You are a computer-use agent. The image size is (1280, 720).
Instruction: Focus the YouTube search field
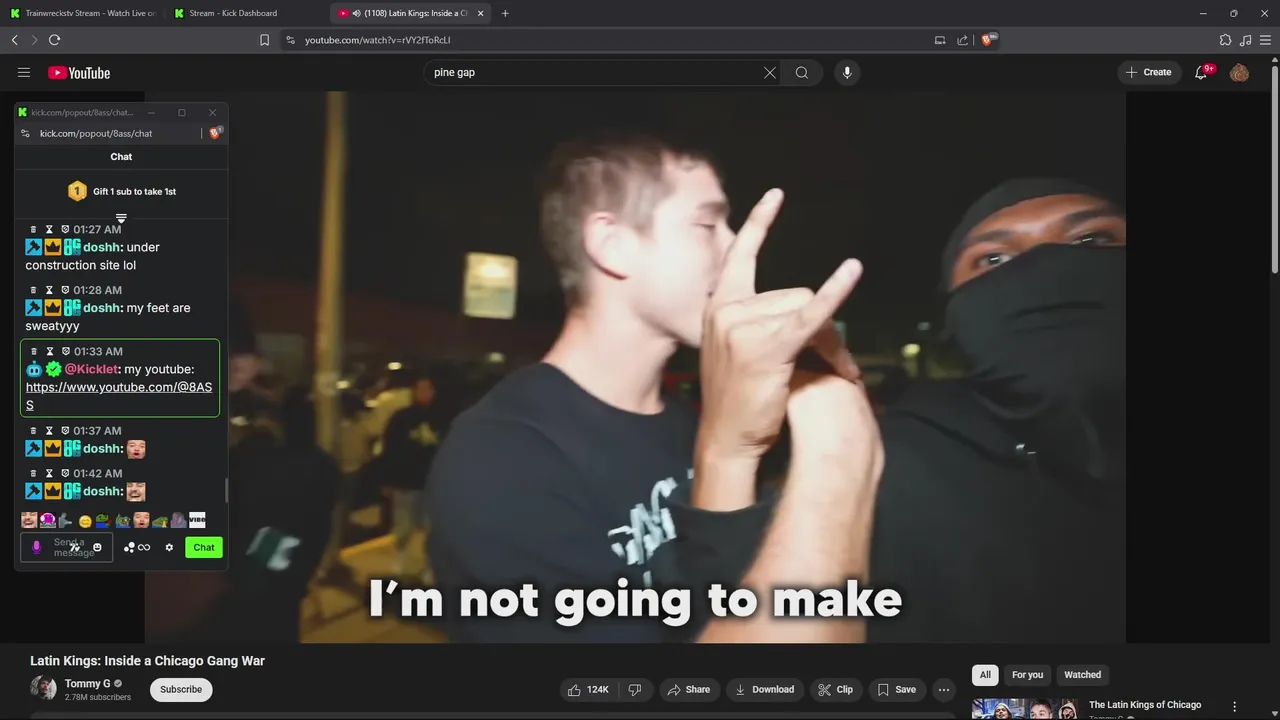[x=595, y=72]
